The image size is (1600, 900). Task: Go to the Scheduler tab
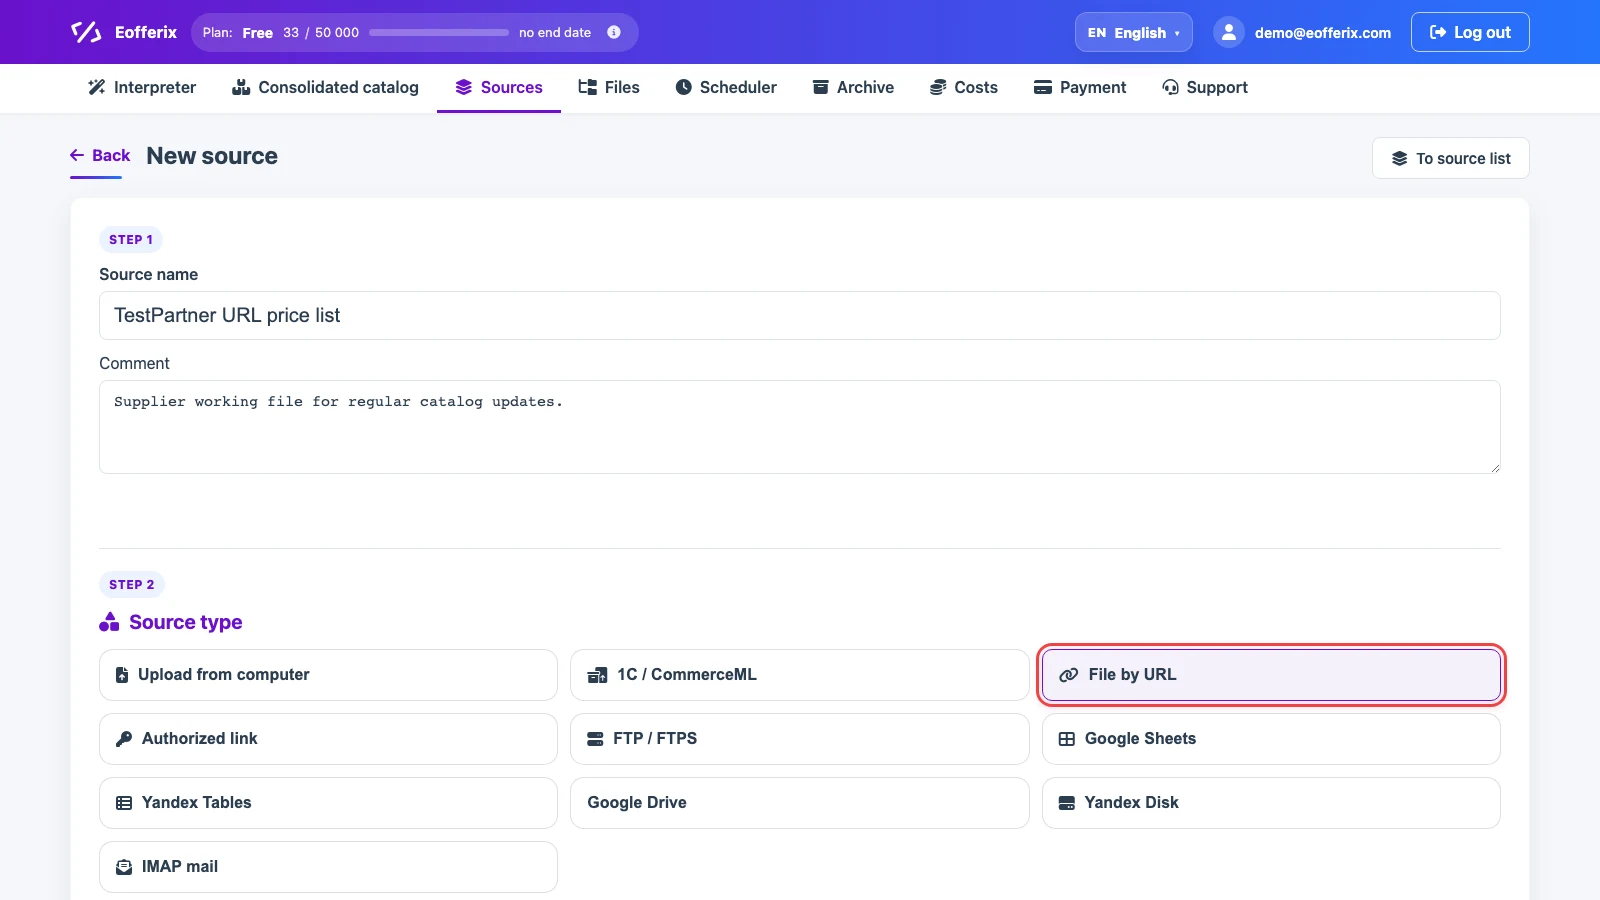(x=726, y=87)
